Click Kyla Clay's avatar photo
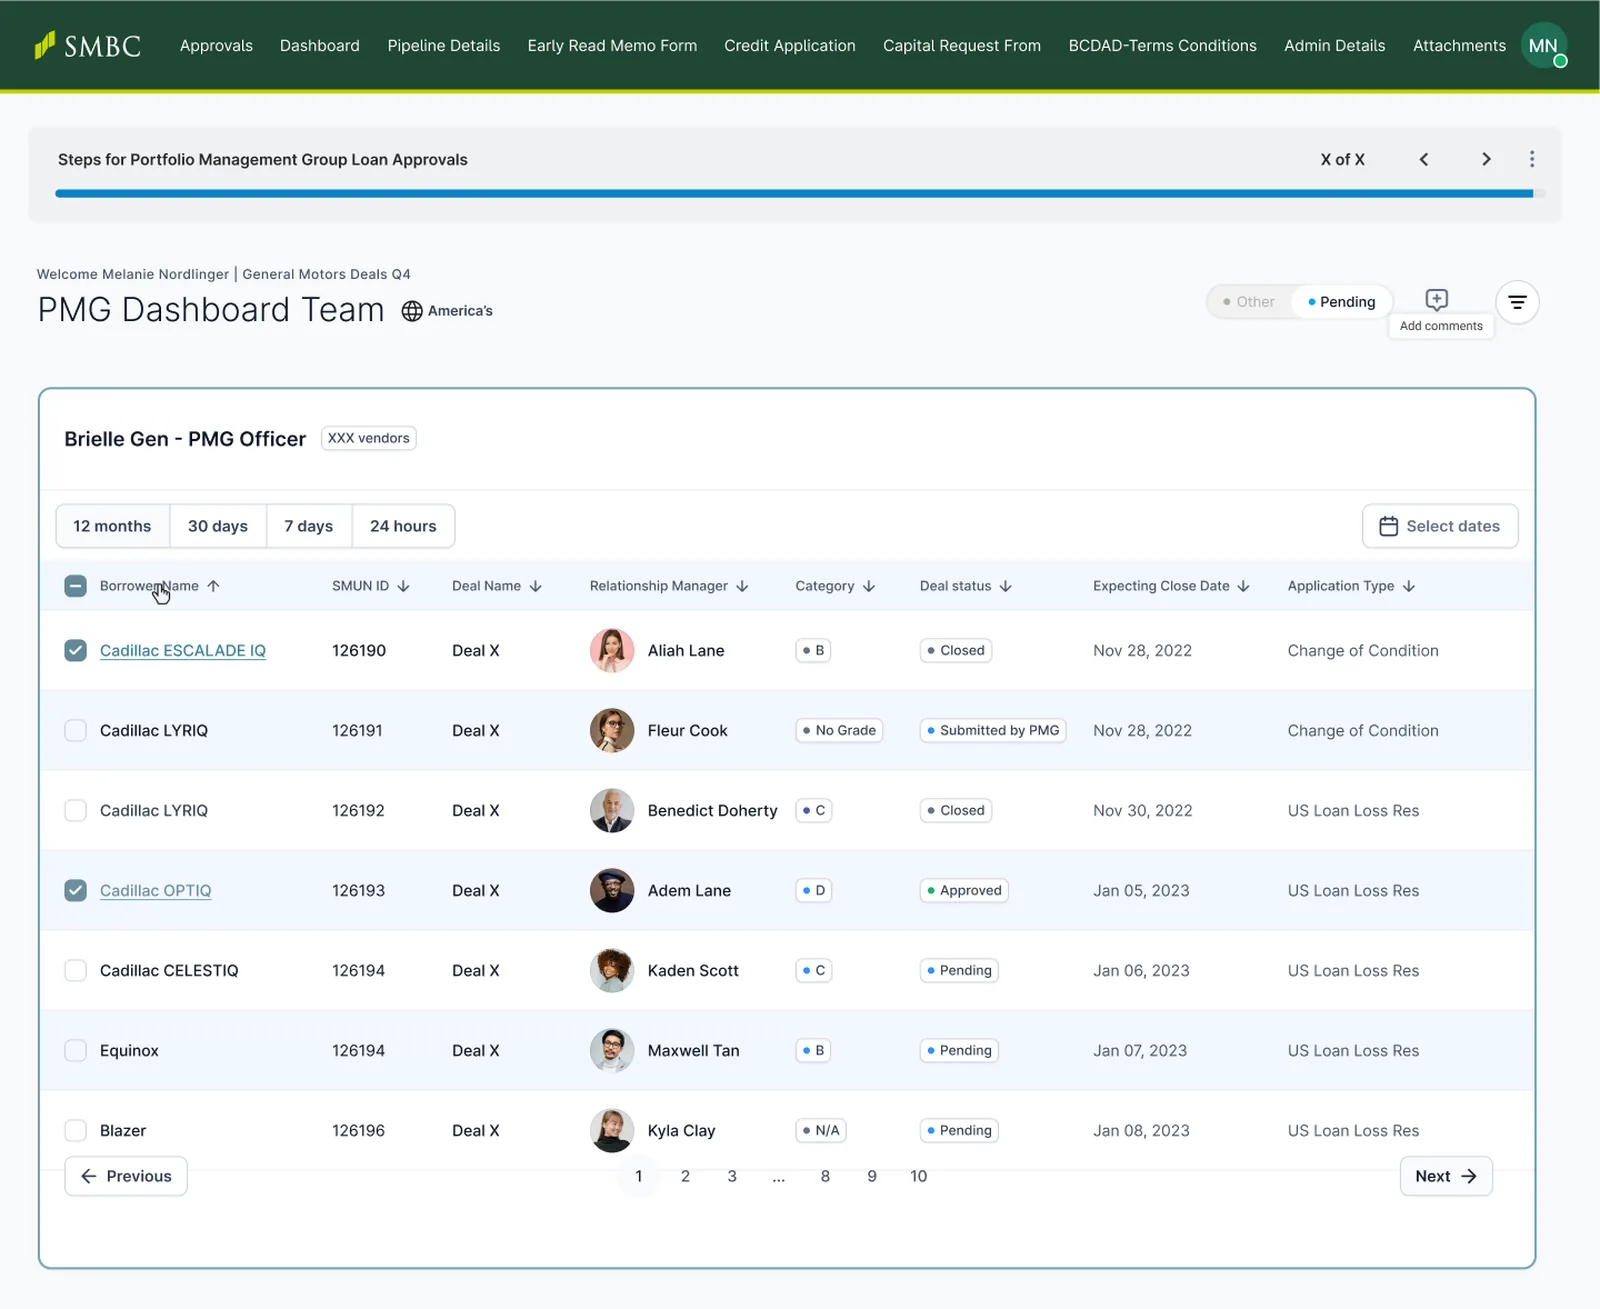Viewport: 1600px width, 1309px height. [x=612, y=1130]
